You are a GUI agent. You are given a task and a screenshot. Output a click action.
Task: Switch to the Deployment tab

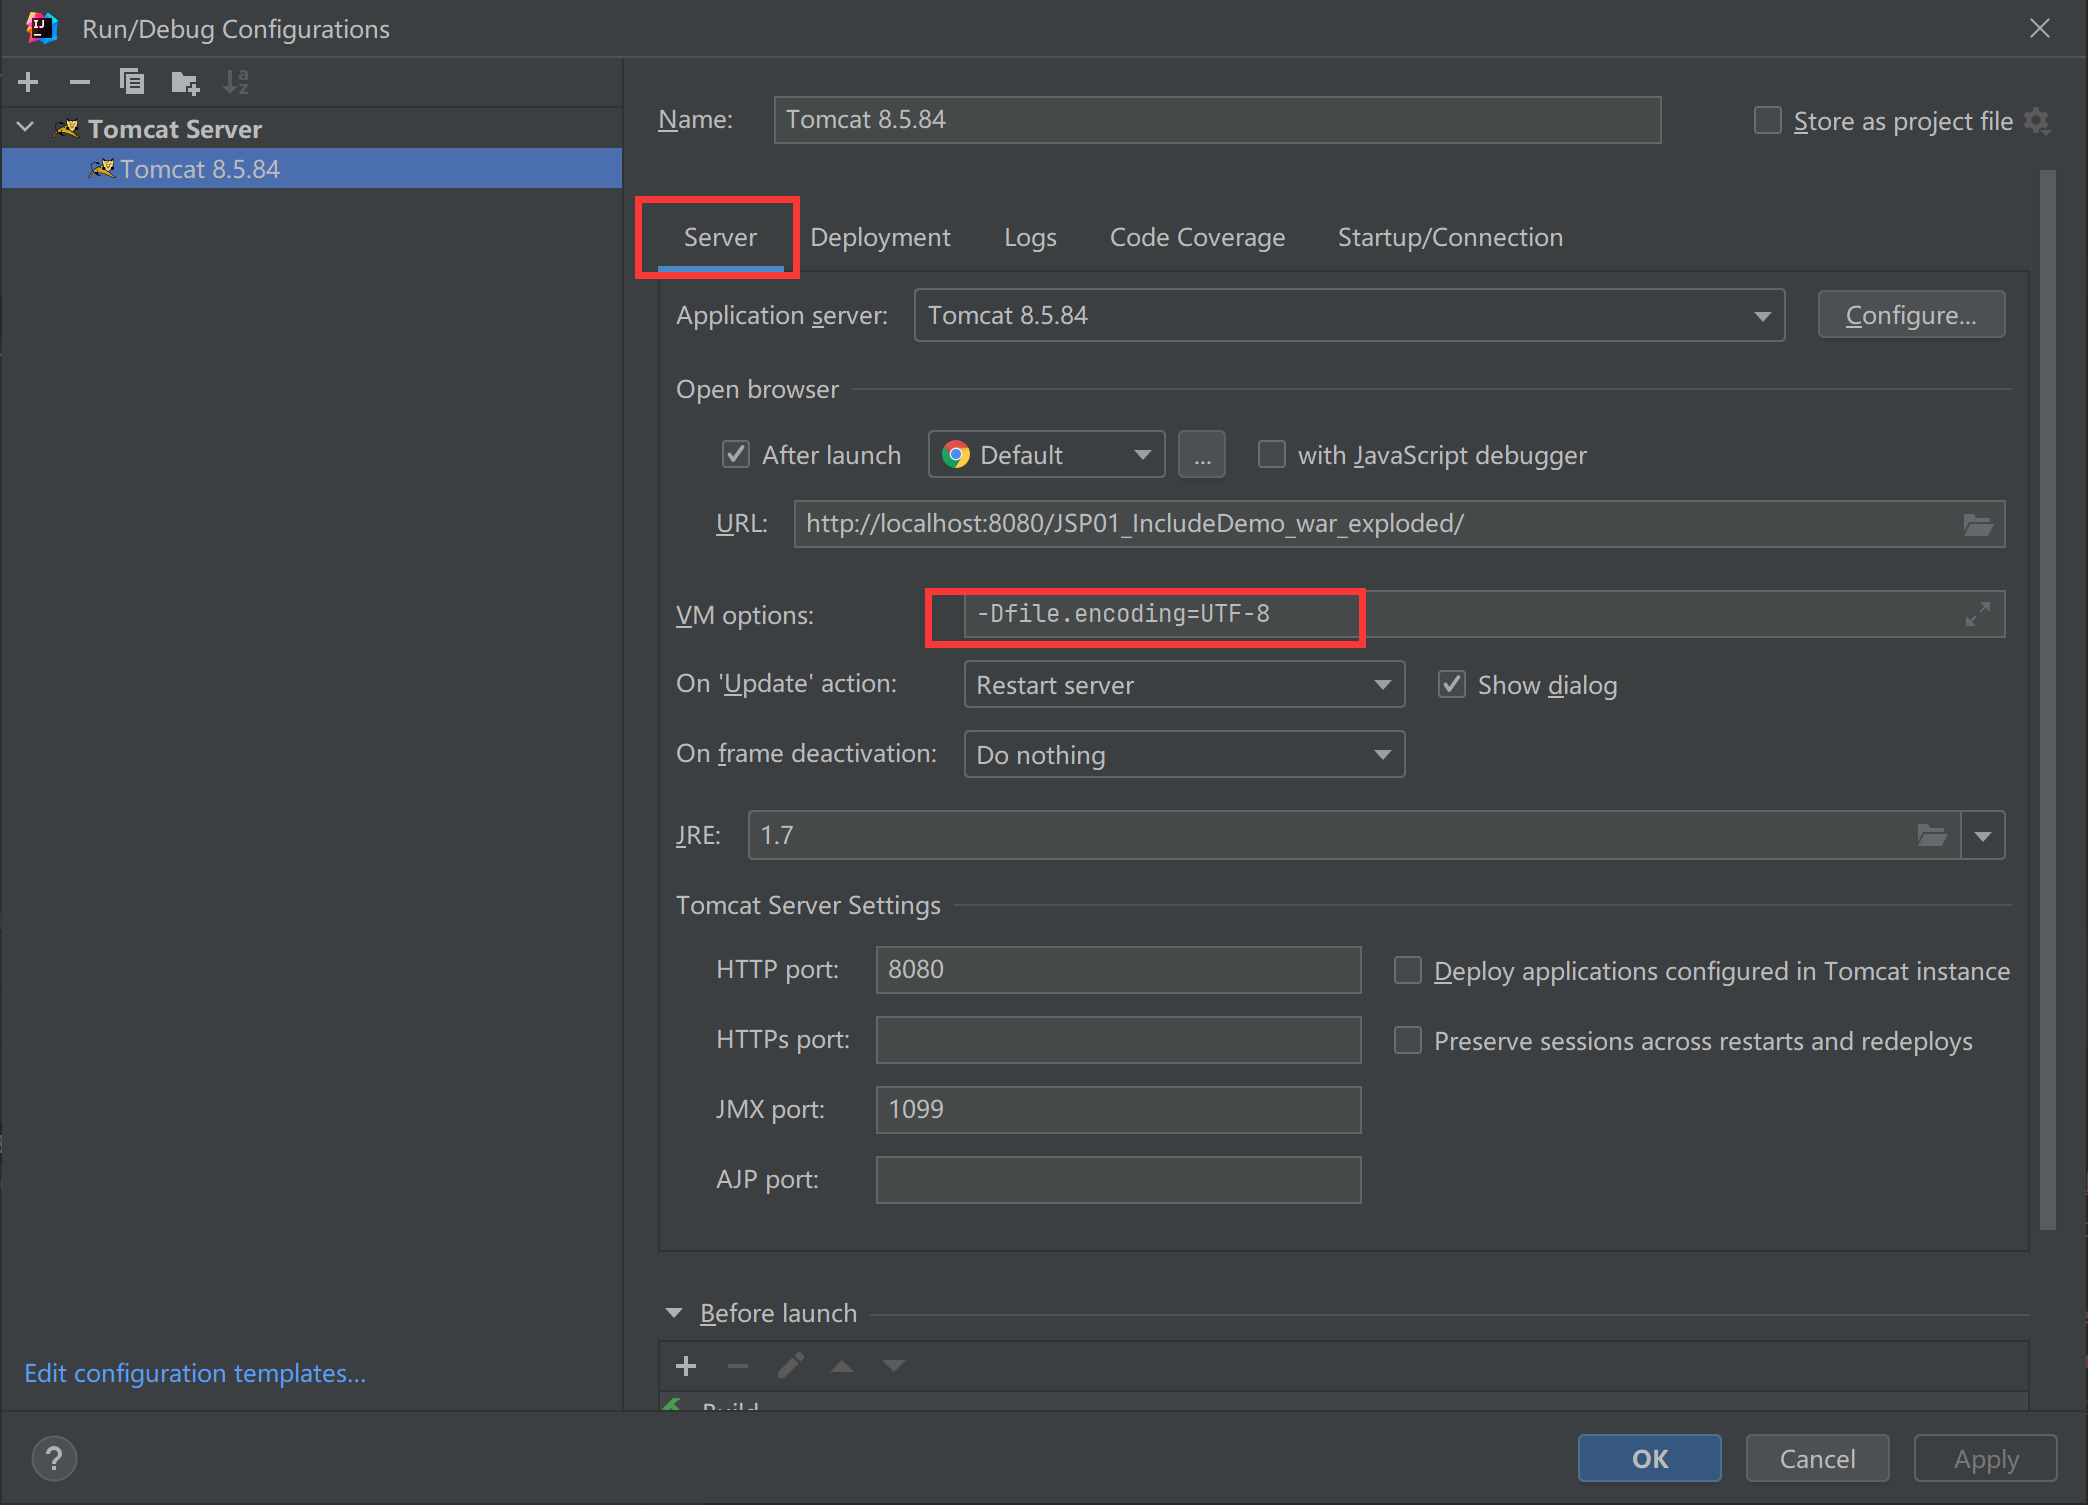click(x=880, y=238)
